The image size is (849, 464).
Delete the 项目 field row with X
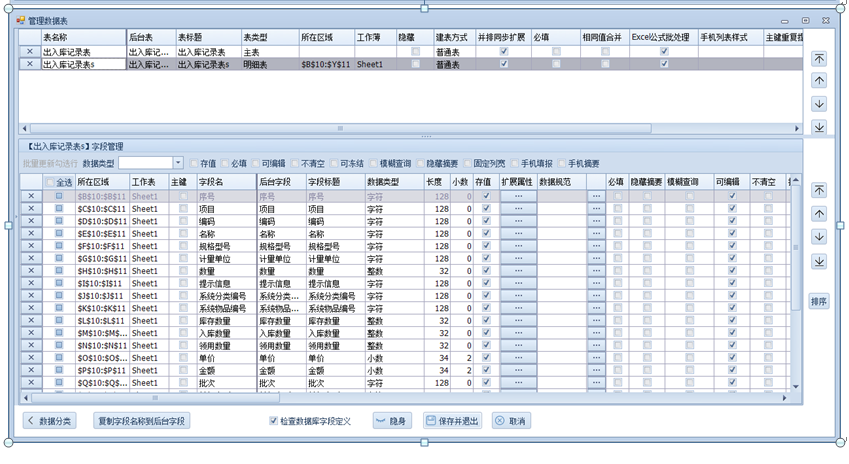(31, 209)
